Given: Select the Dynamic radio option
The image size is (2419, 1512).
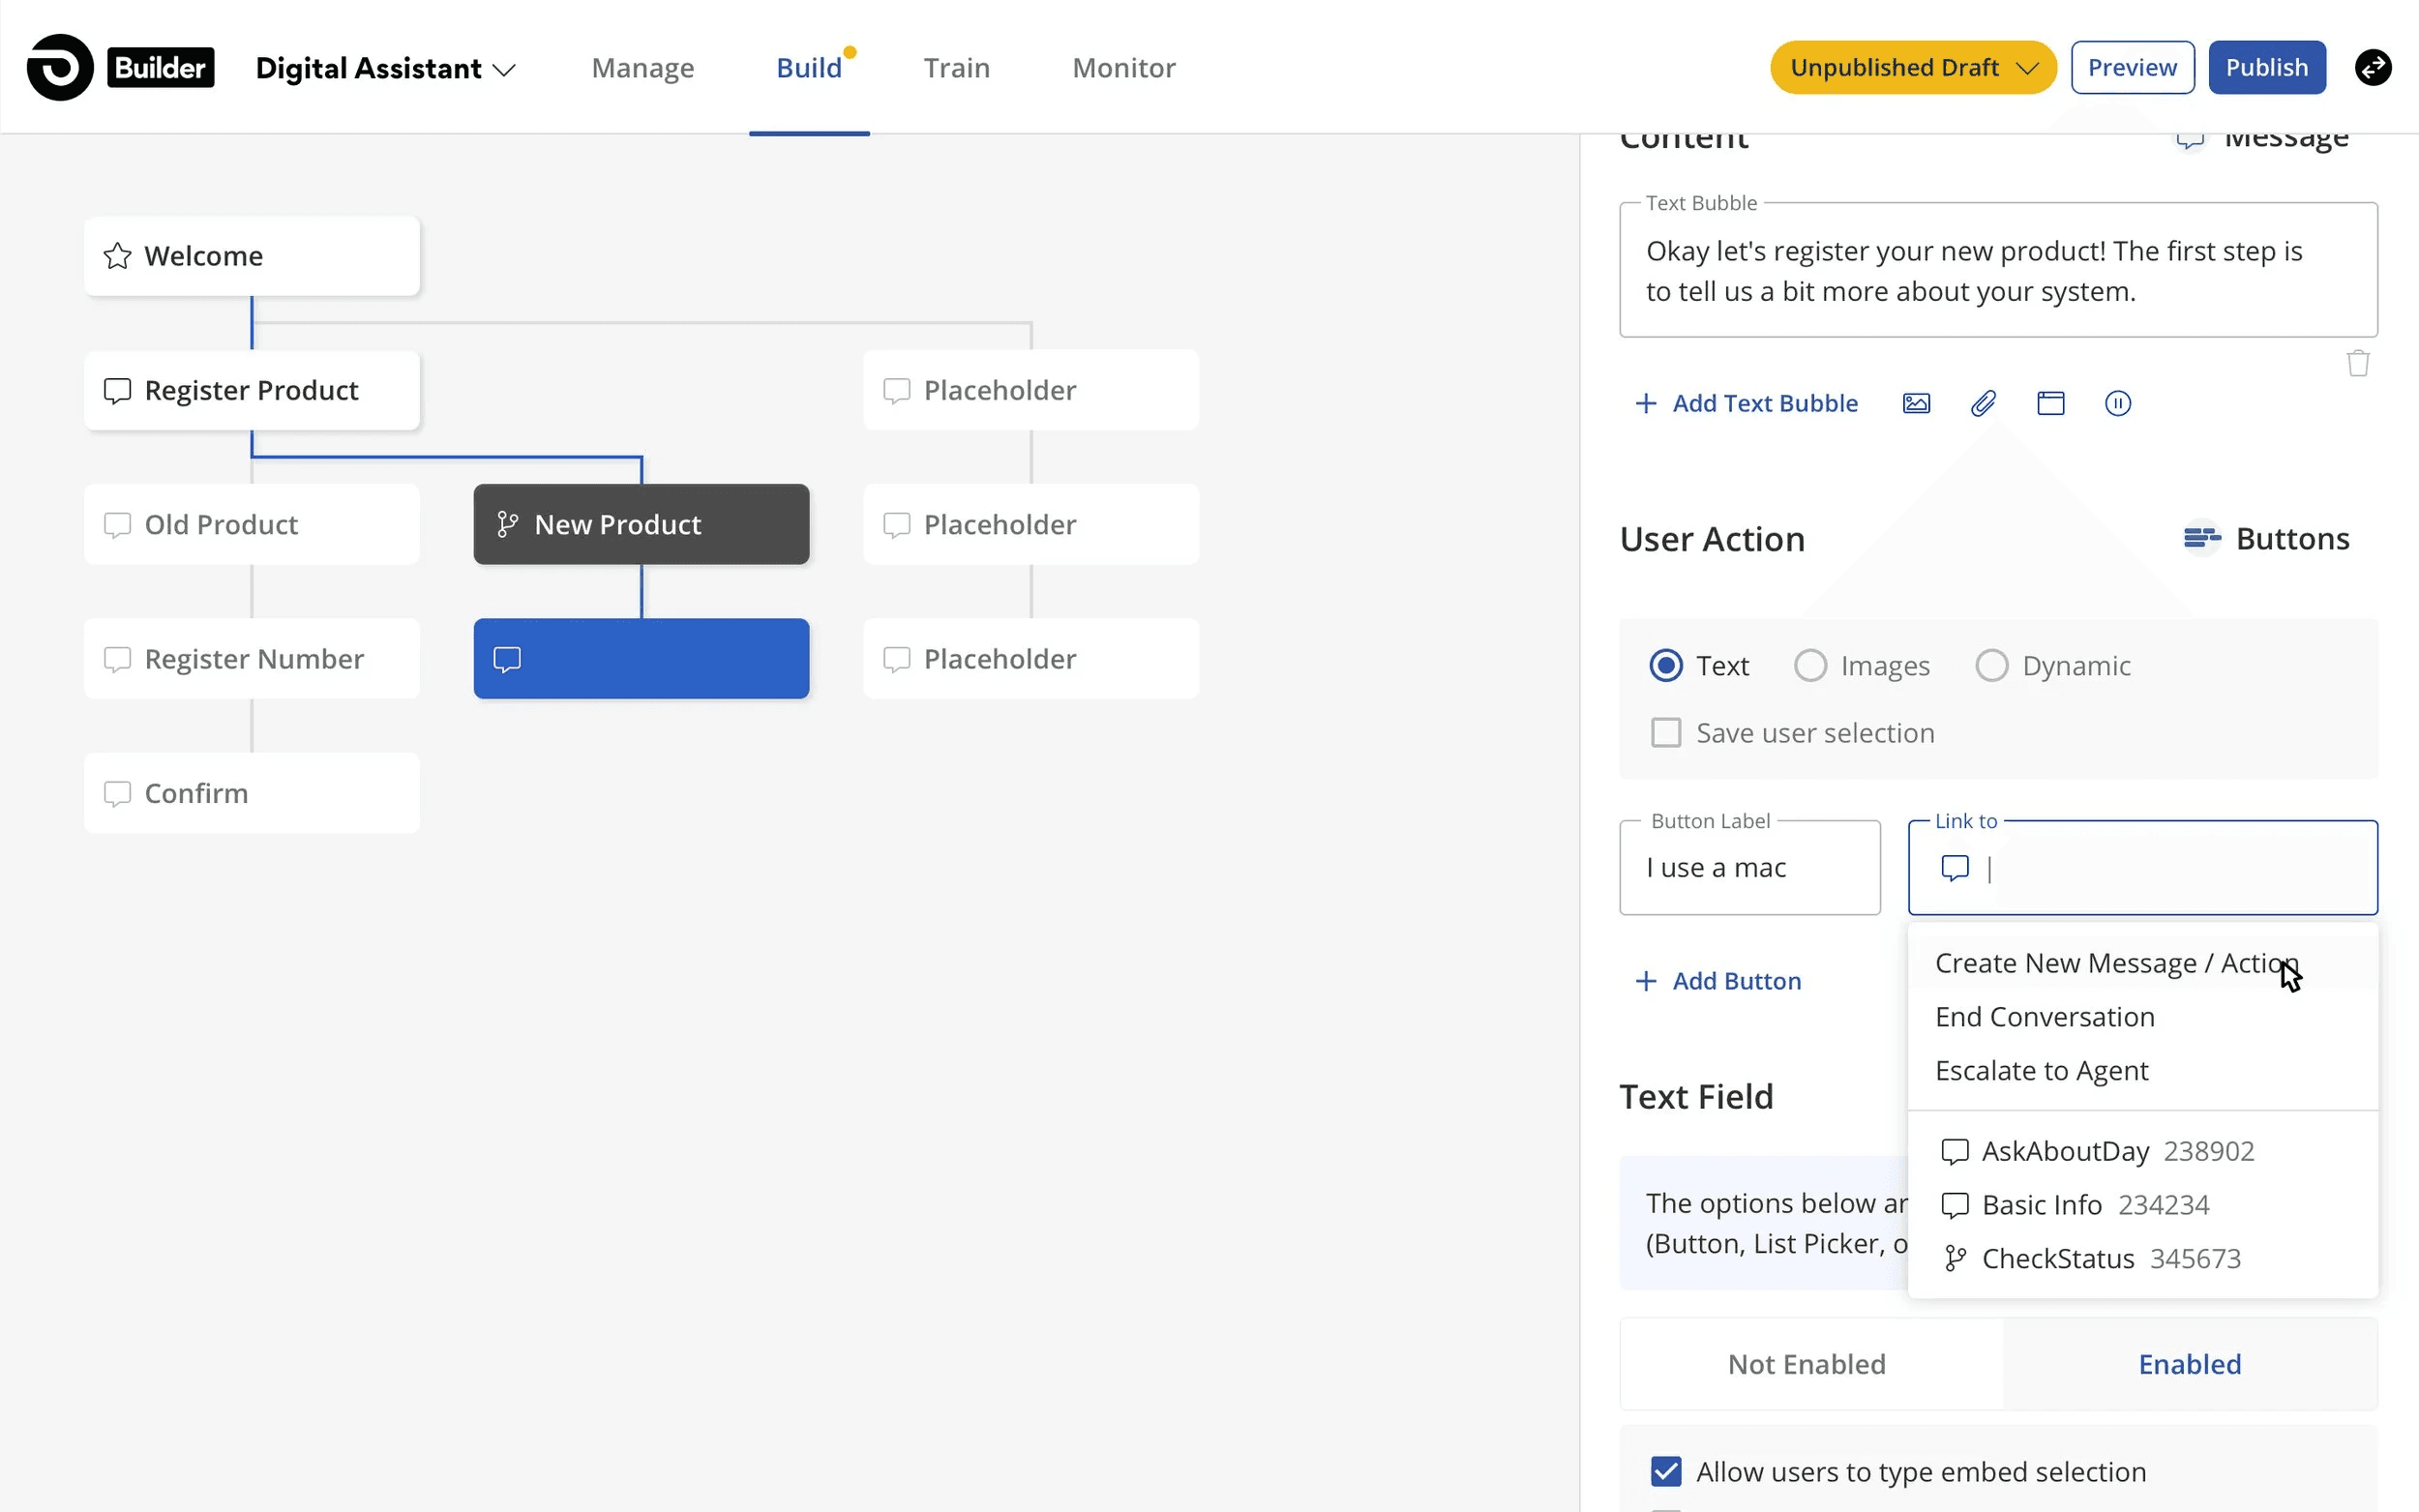Looking at the screenshot, I should (x=1991, y=666).
